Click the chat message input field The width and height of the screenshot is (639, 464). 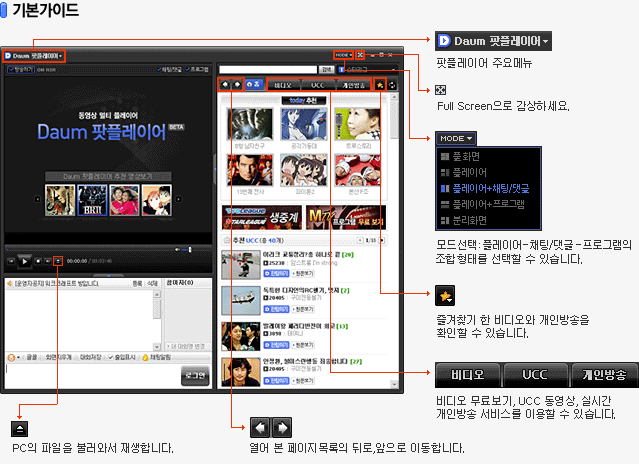[93, 376]
